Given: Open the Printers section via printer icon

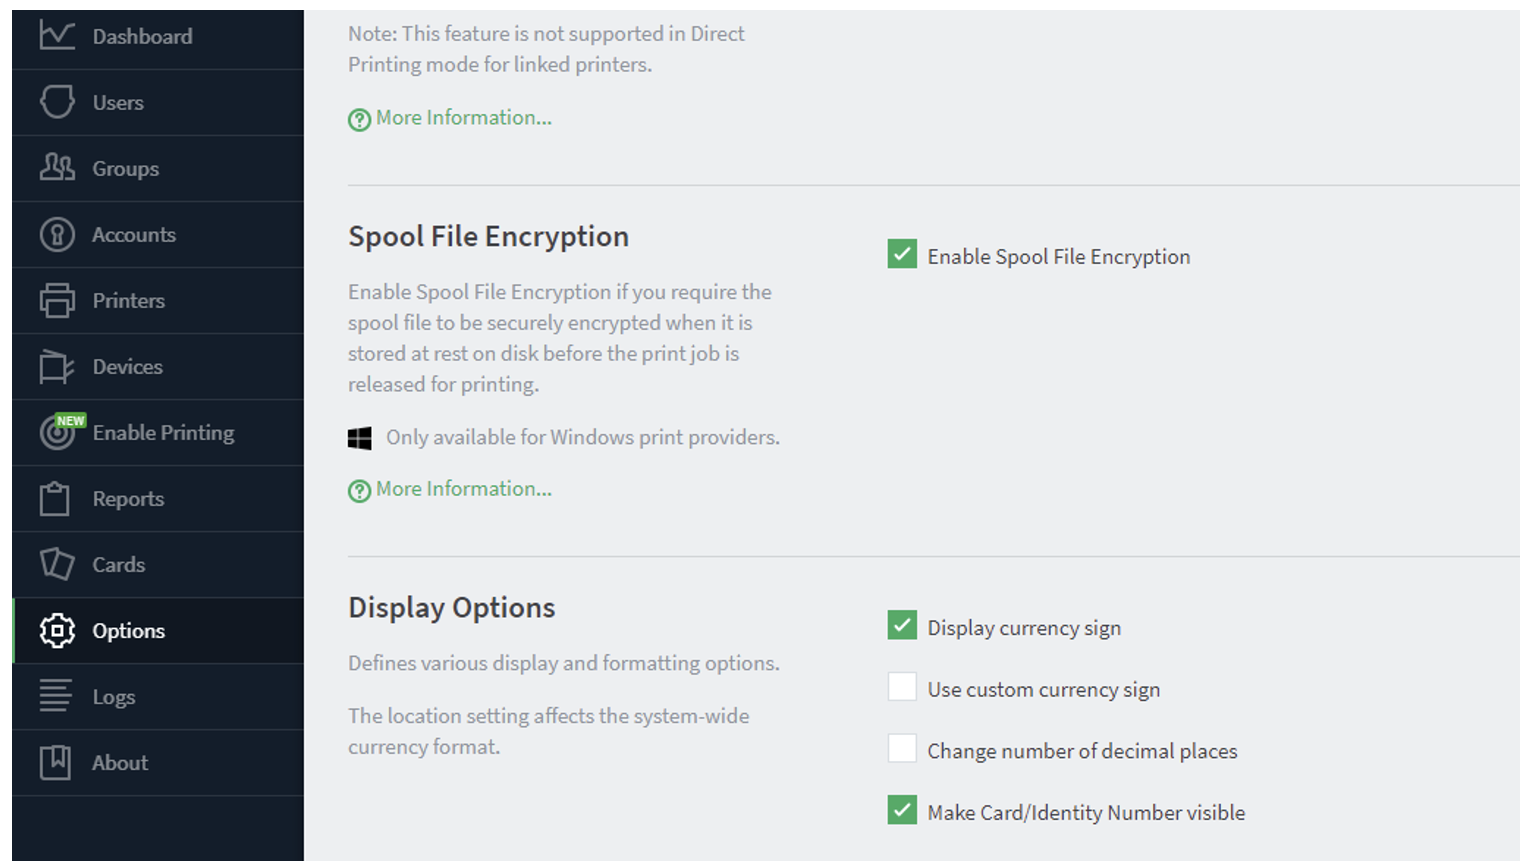Looking at the screenshot, I should click(x=57, y=300).
